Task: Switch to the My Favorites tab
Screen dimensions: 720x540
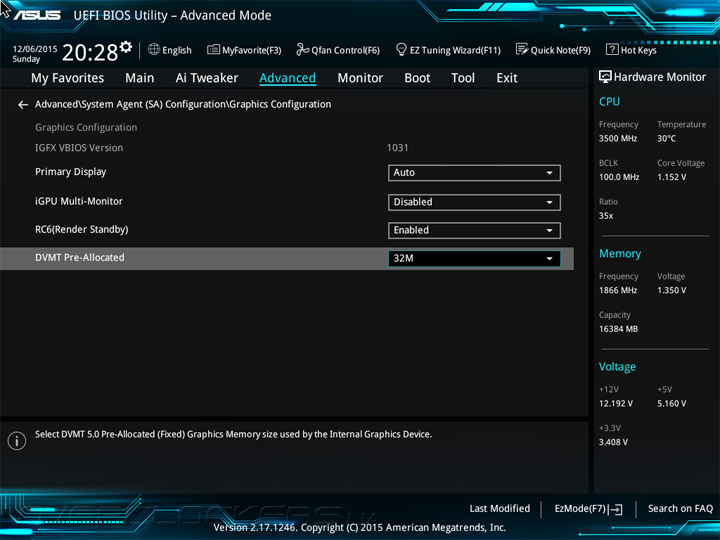Action: click(68, 78)
